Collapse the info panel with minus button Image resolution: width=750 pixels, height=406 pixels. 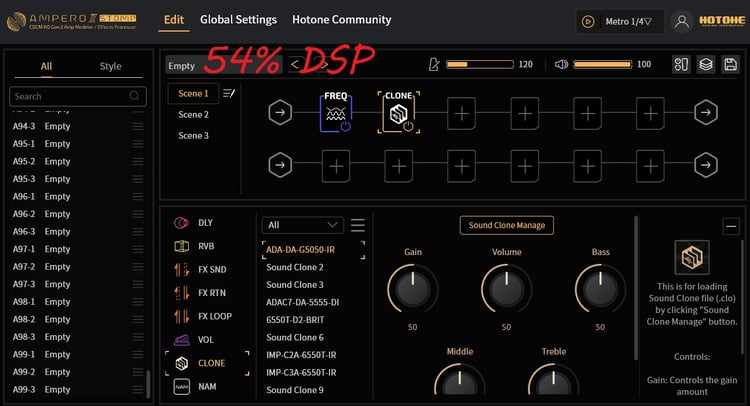(731, 226)
